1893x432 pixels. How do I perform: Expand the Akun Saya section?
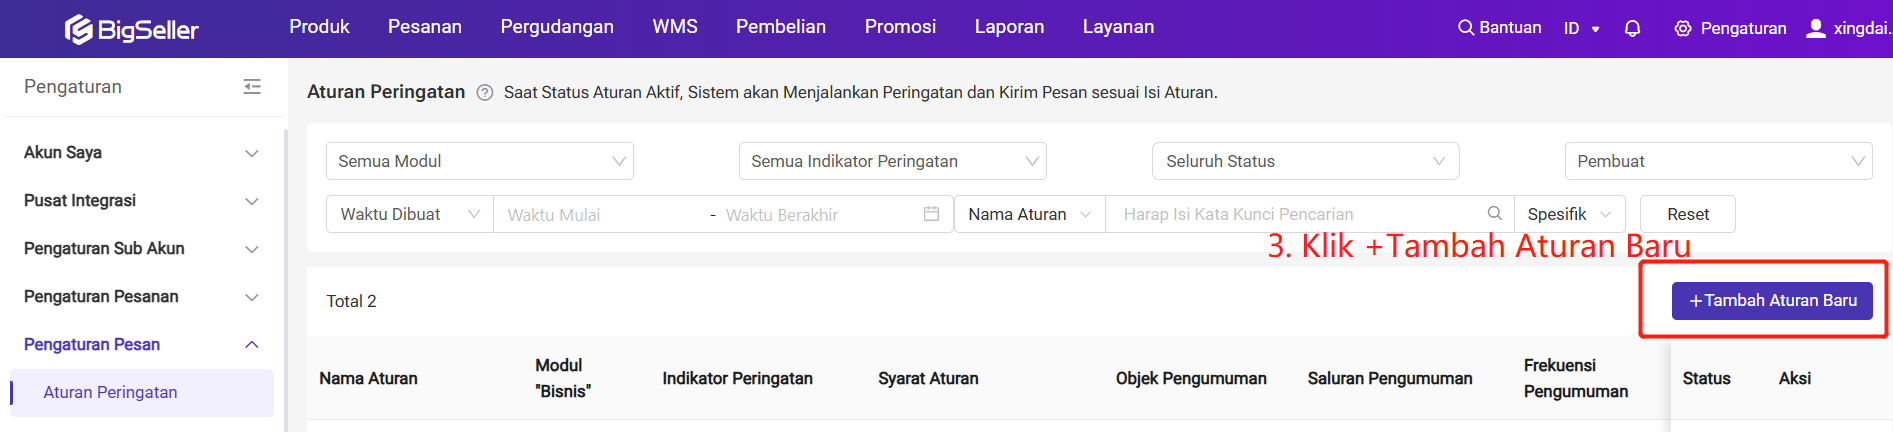(x=141, y=153)
